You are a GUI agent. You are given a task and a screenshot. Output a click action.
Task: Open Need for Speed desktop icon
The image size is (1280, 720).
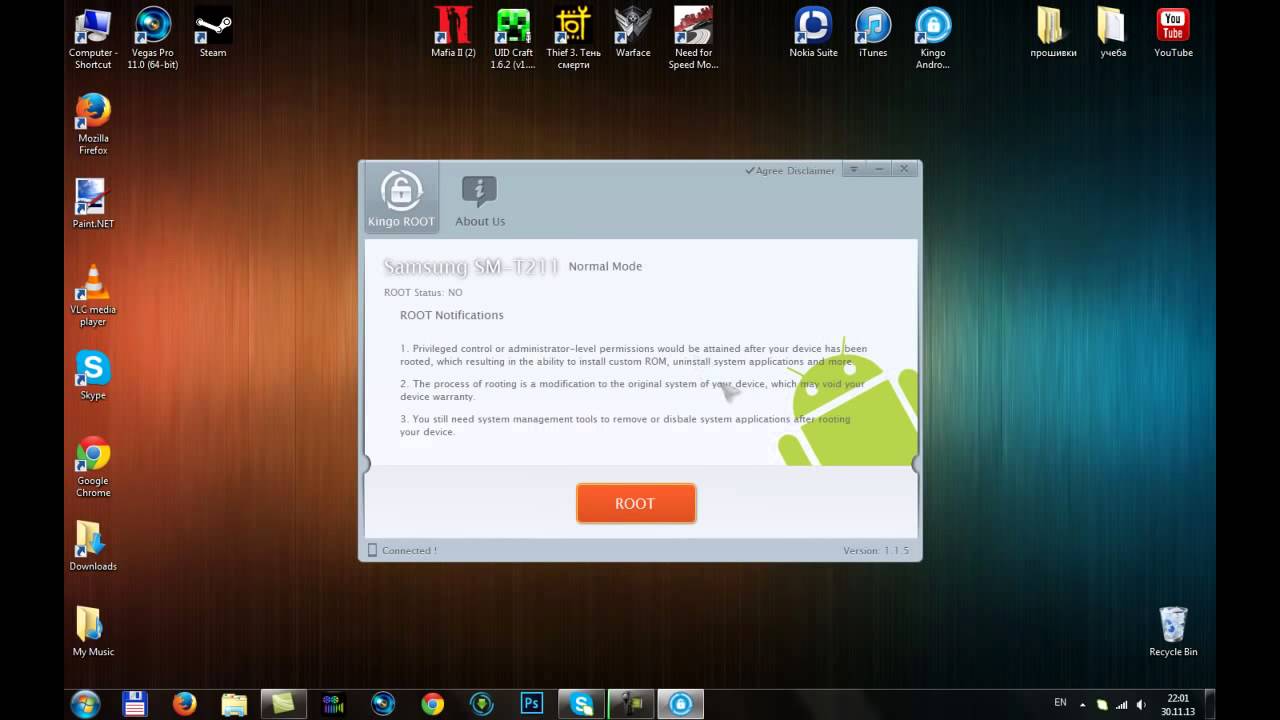pyautogui.click(x=693, y=38)
